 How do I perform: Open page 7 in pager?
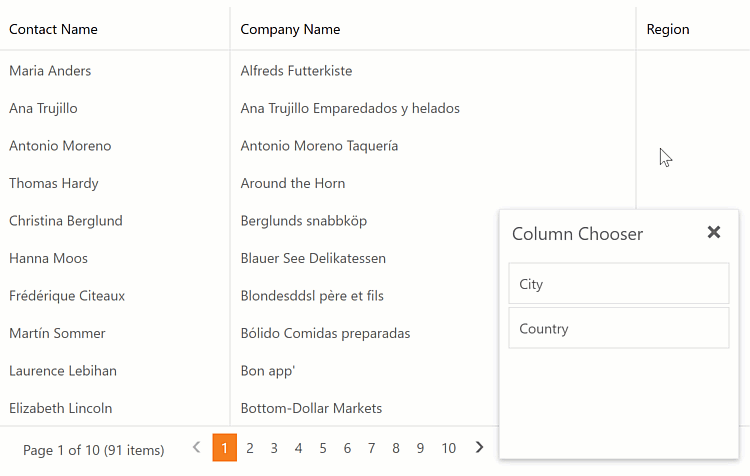point(371,449)
